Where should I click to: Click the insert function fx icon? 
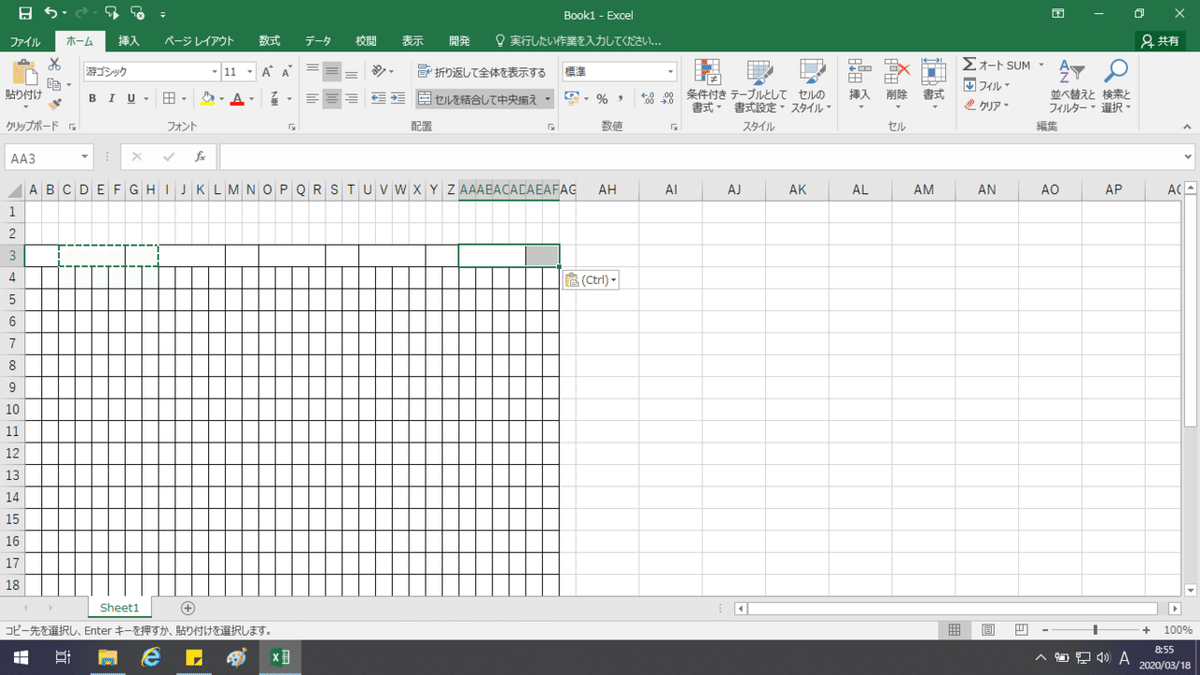[x=200, y=157]
